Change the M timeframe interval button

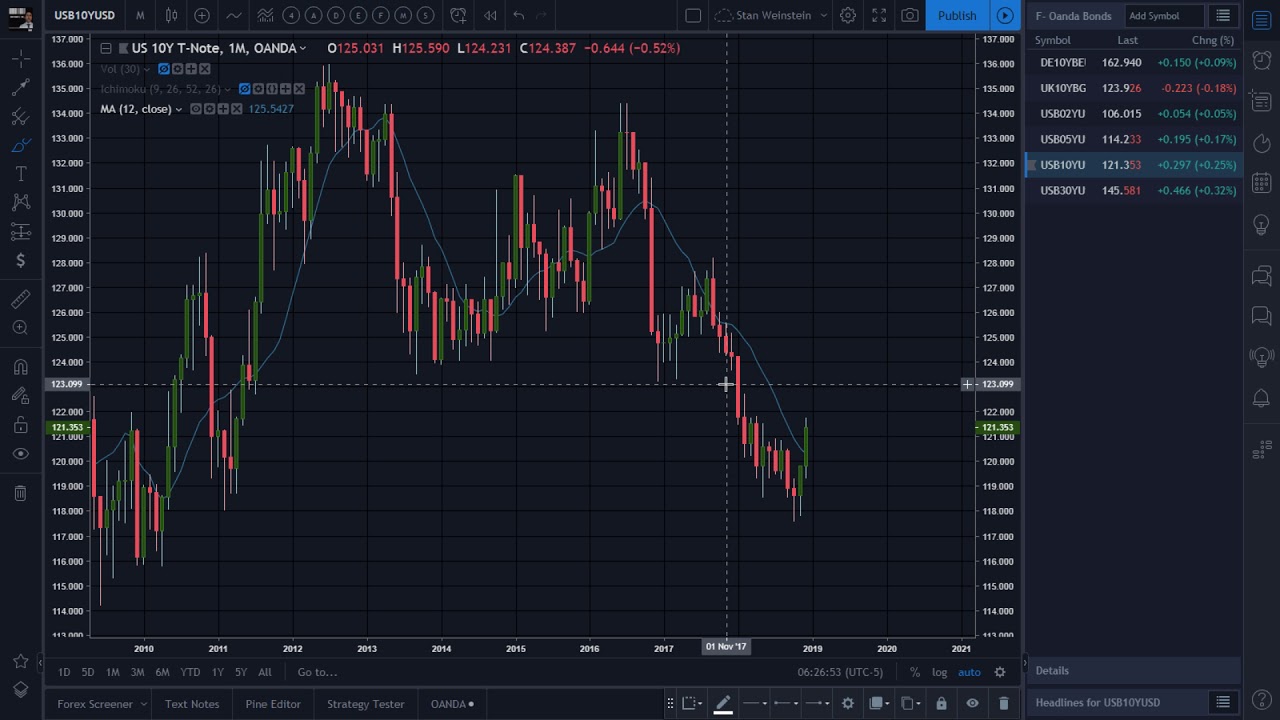click(140, 15)
